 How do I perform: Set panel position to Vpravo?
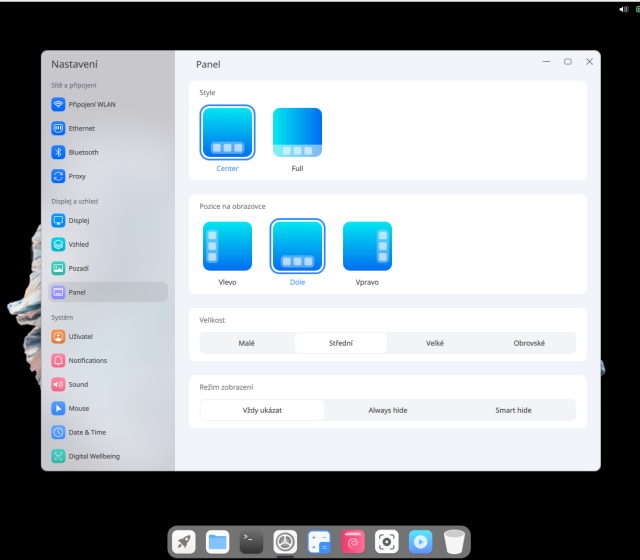point(367,247)
